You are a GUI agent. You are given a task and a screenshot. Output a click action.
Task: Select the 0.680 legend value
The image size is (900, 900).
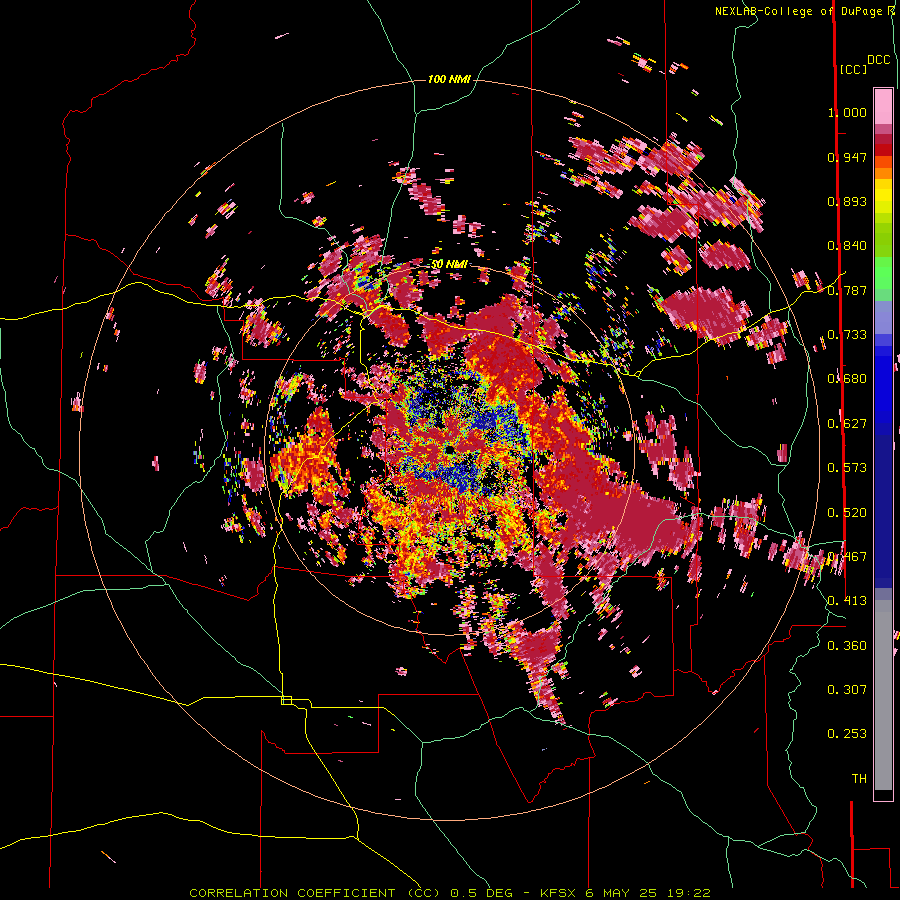847,379
